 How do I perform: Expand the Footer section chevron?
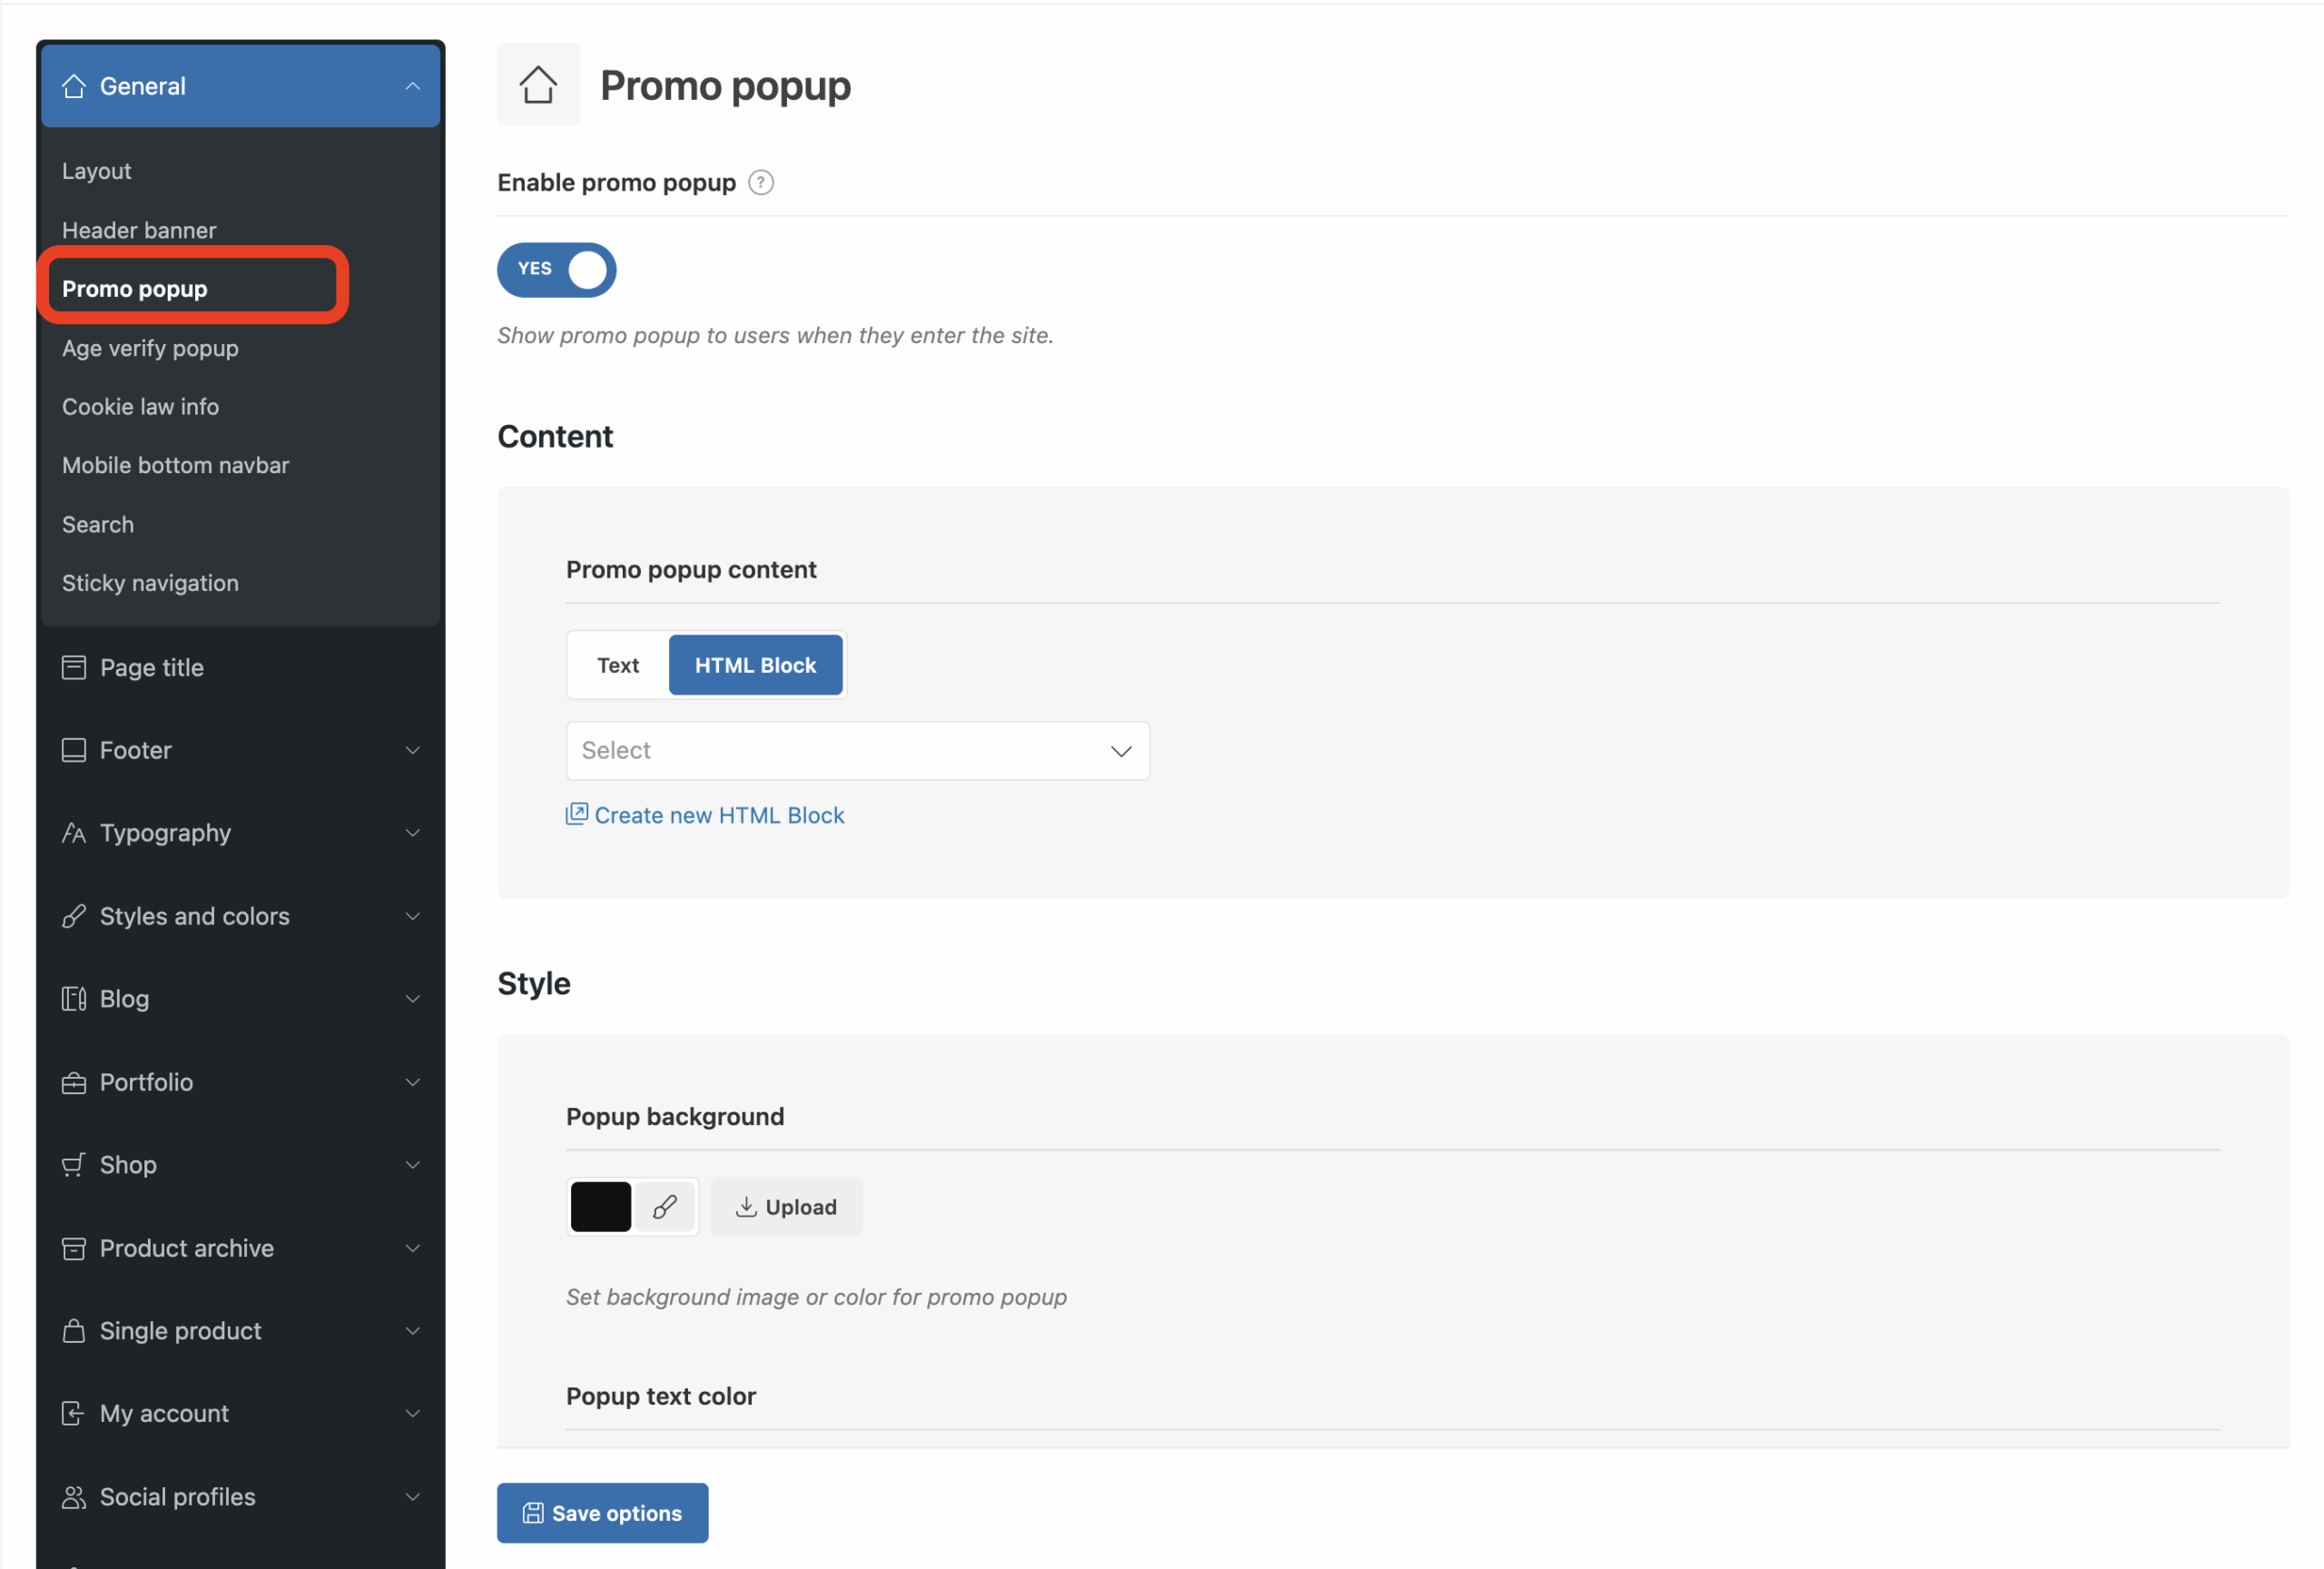coord(412,751)
